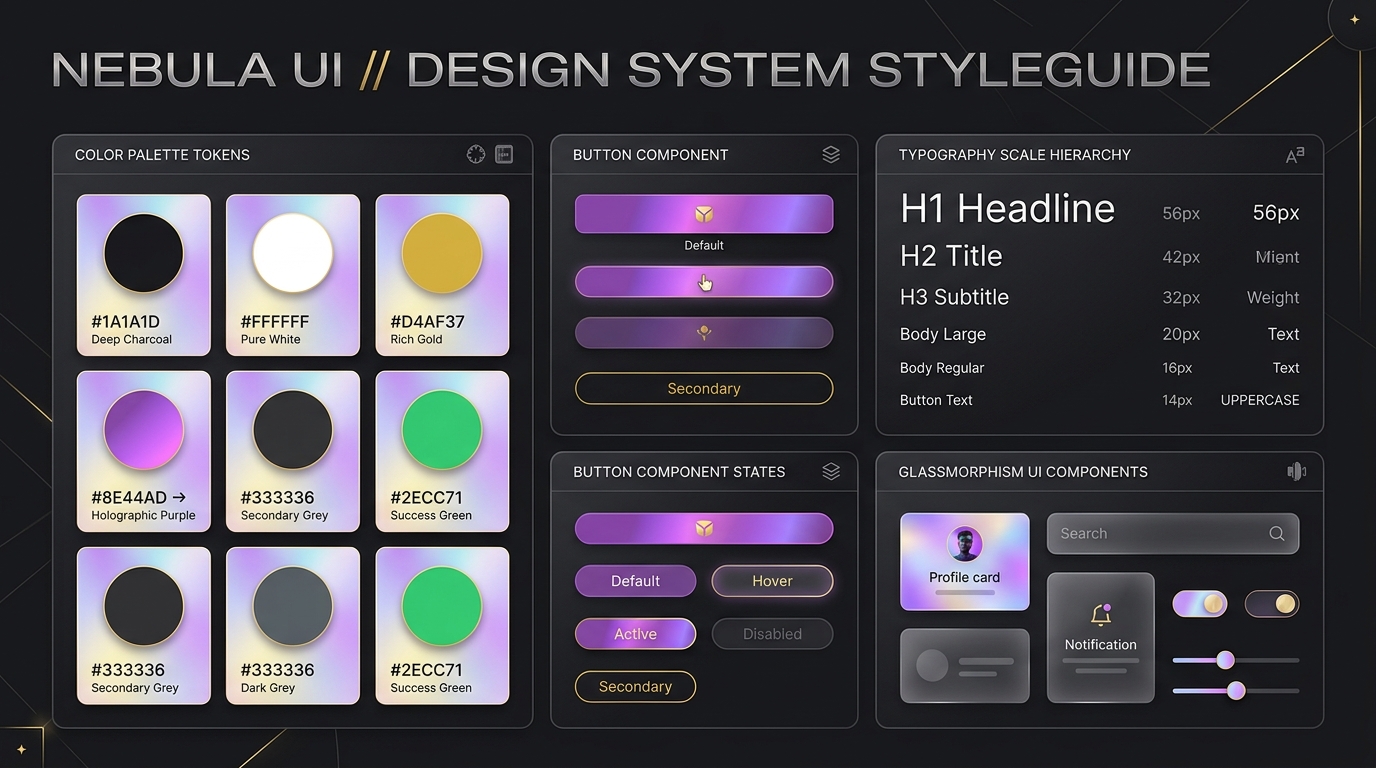Select the Dark Grey #333336 swatch

(293, 626)
